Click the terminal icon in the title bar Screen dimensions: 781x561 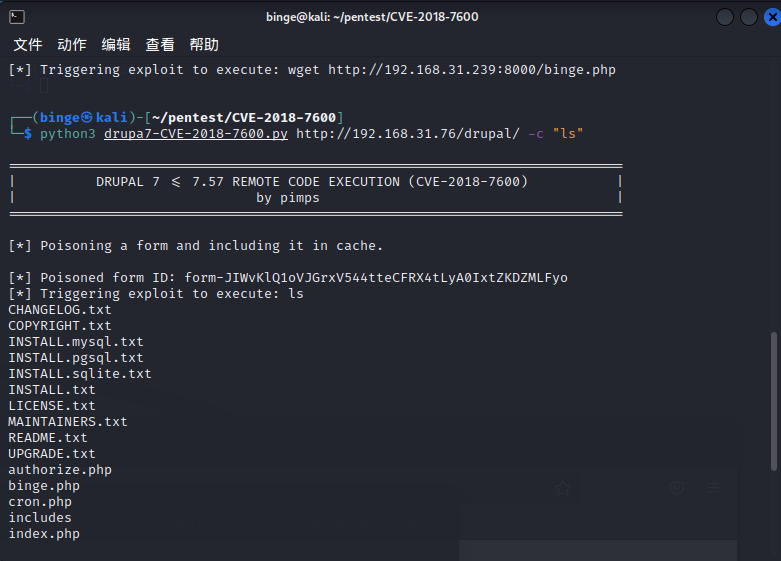click(16, 17)
